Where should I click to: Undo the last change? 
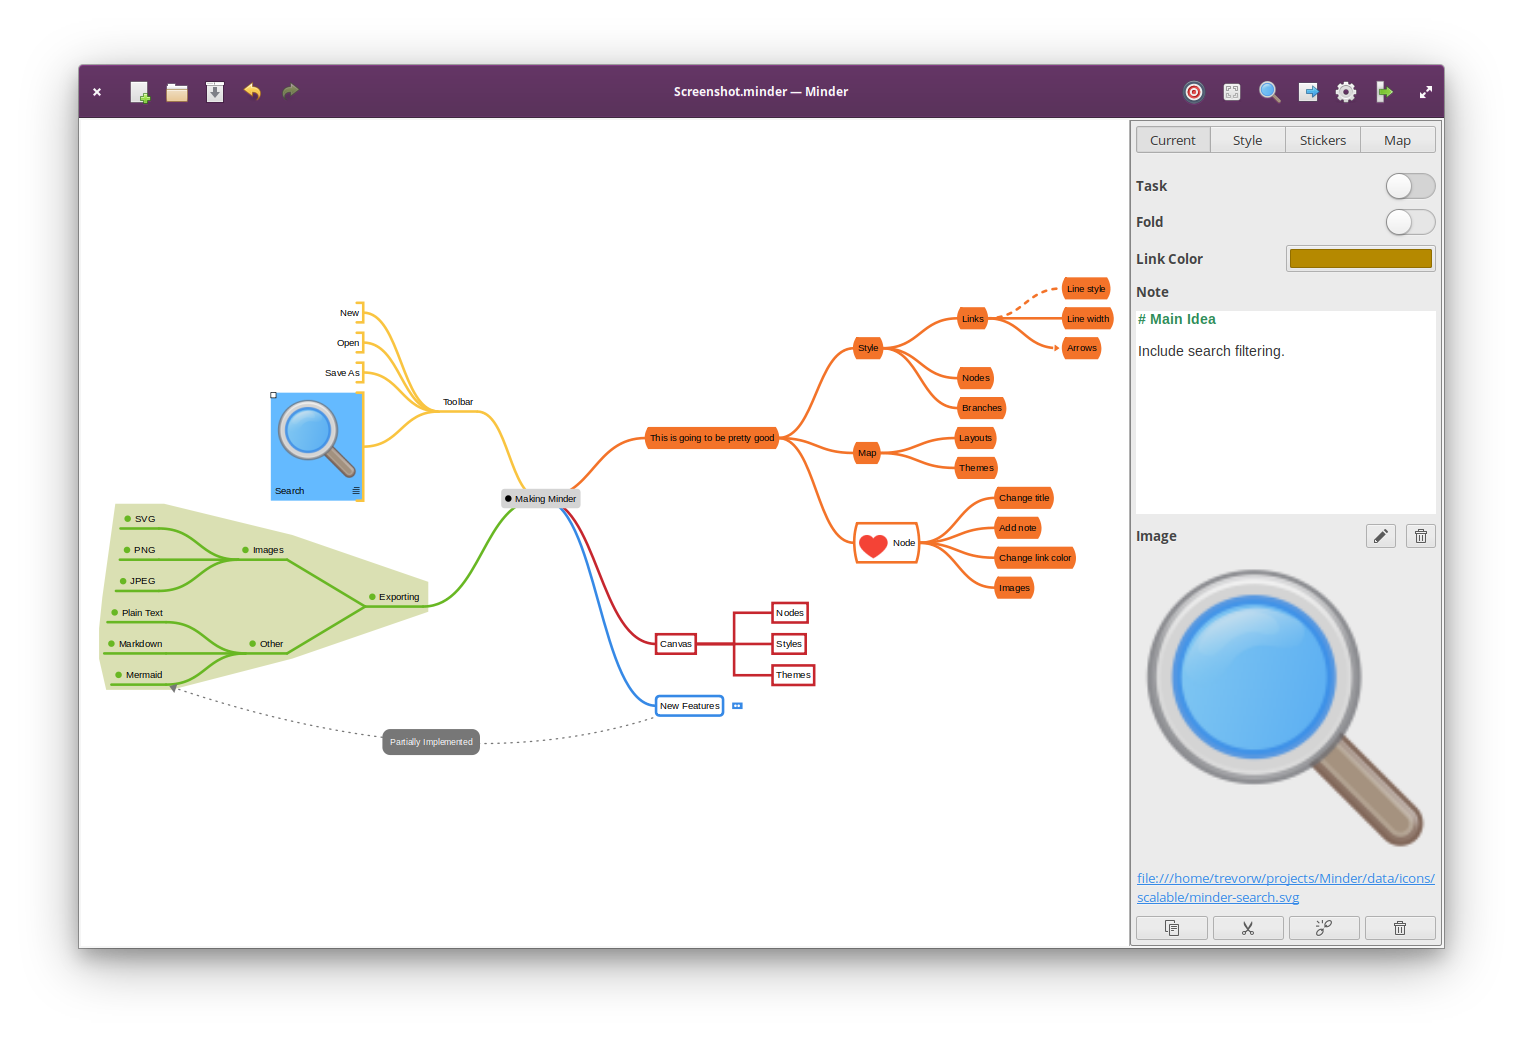point(252,92)
